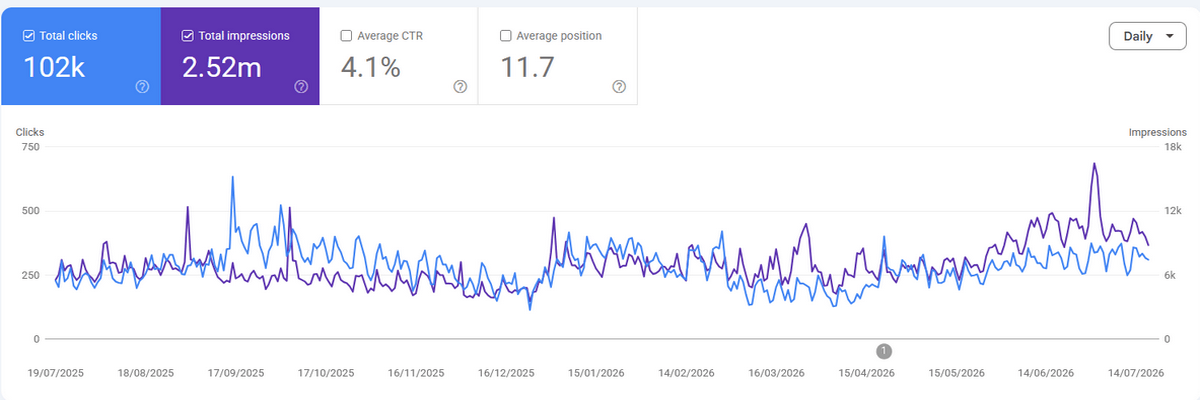Click the 16/03/2026 date label

(777, 372)
